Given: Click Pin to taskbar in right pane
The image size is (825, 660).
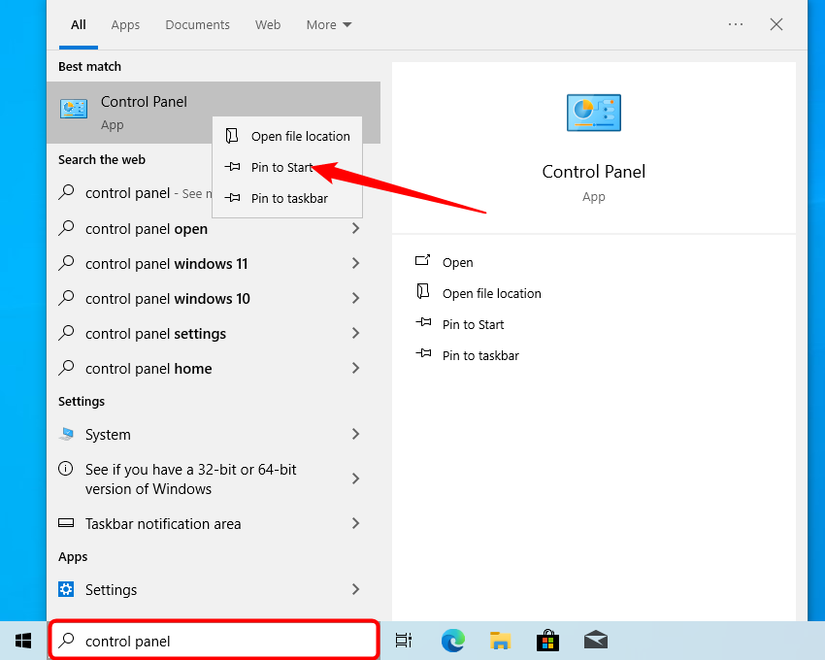Looking at the screenshot, I should pyautogui.click(x=480, y=355).
